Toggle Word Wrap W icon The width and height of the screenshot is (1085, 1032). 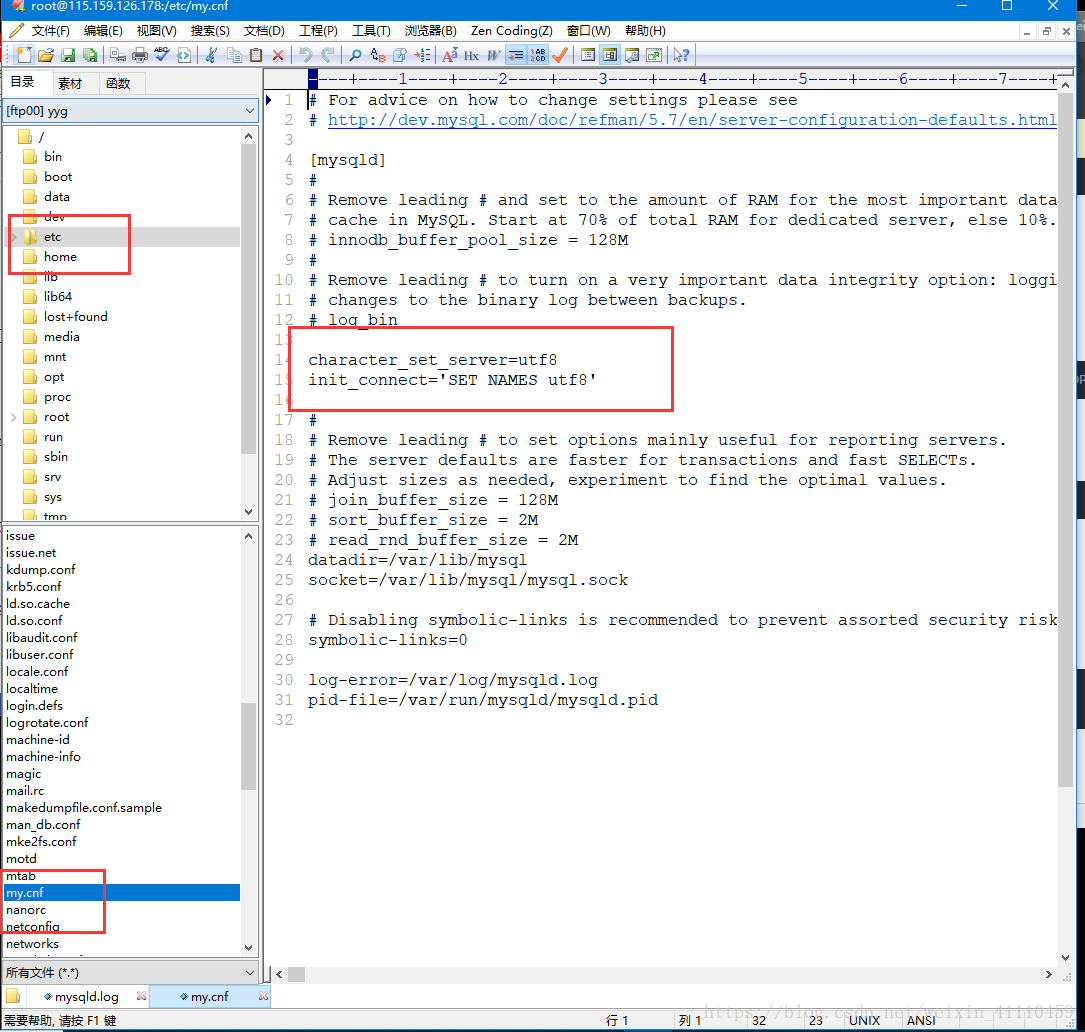click(x=493, y=55)
